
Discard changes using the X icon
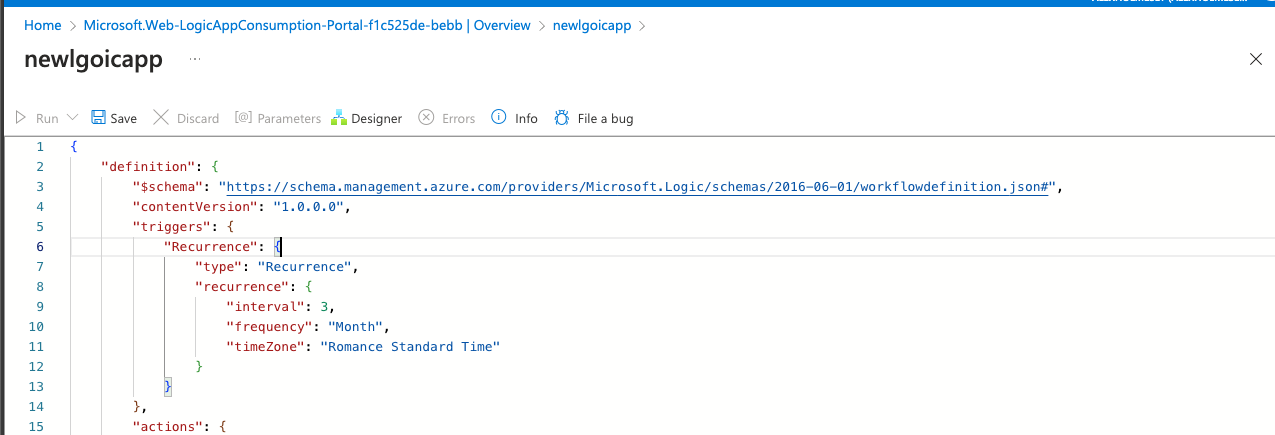tap(161, 118)
